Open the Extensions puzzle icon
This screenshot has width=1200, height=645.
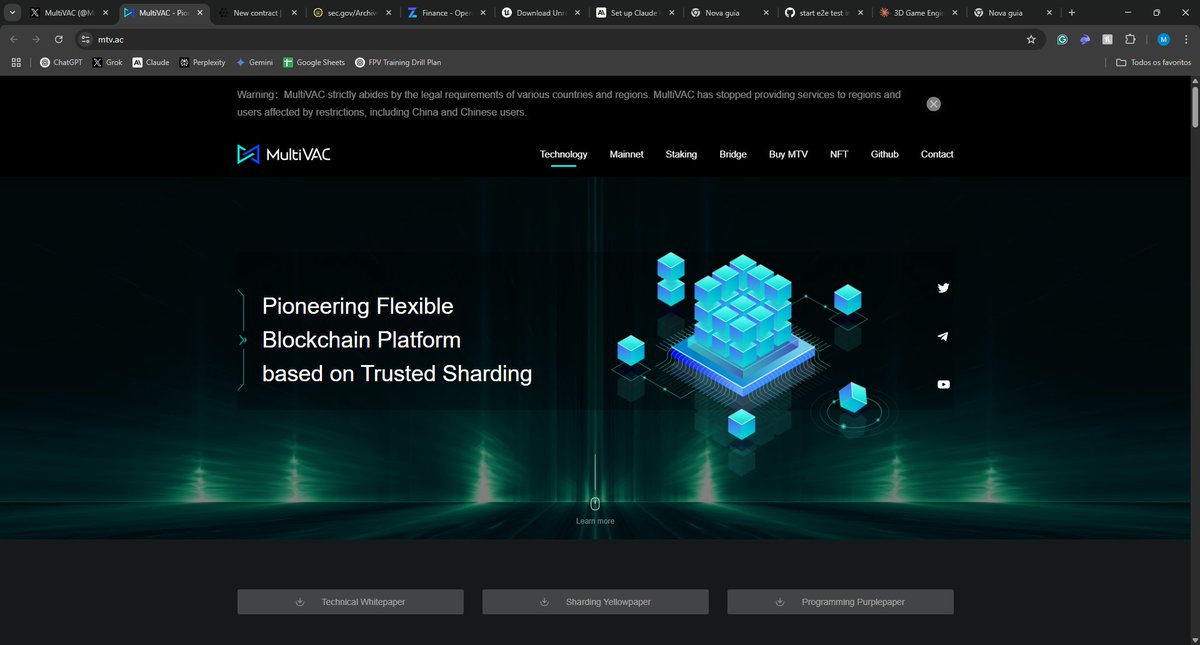click(1130, 39)
